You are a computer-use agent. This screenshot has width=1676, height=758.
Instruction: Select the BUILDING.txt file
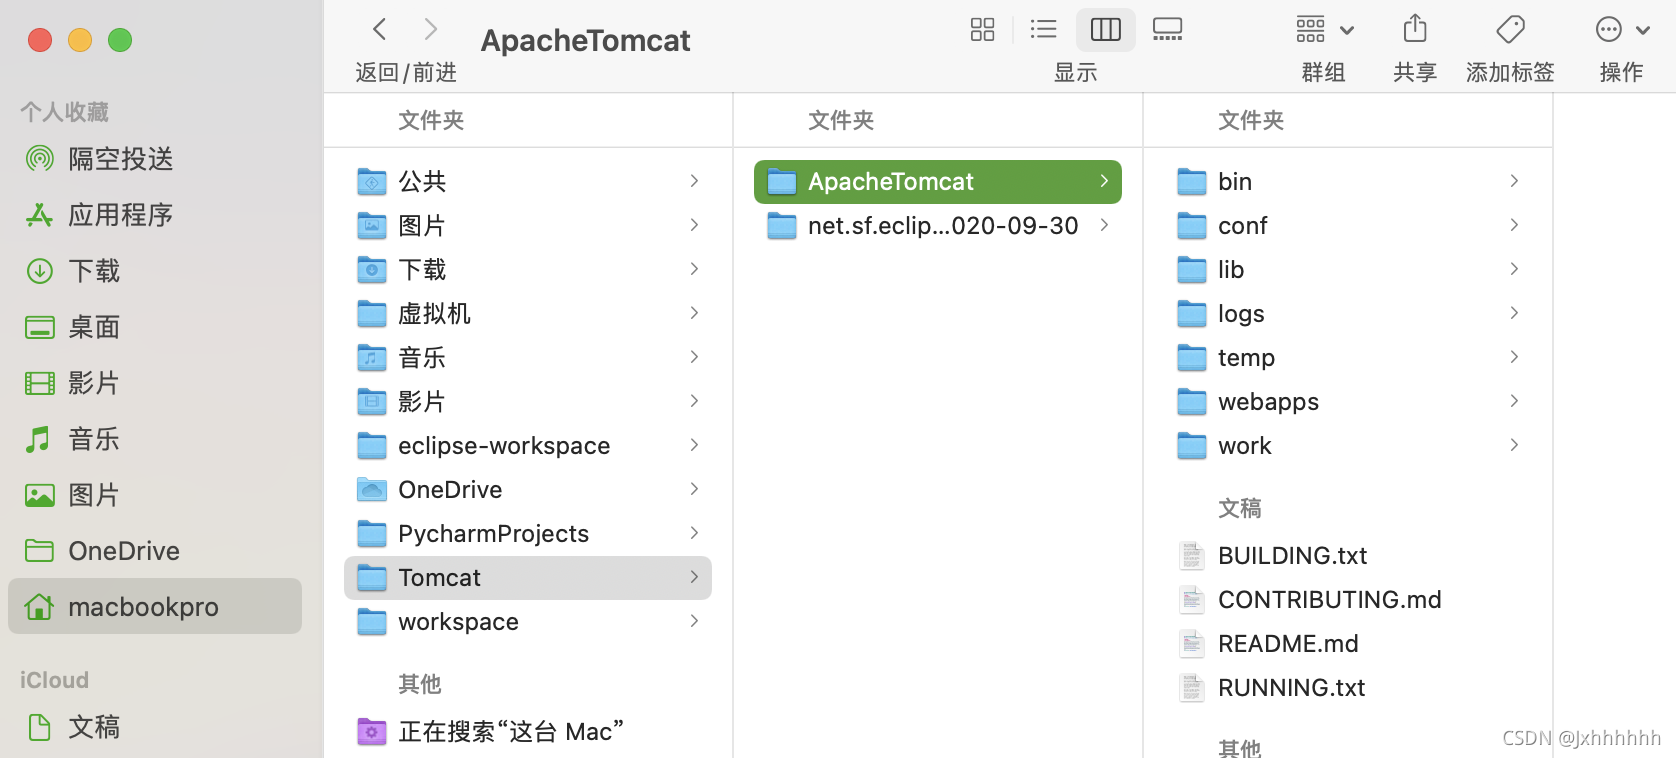[1347, 555]
